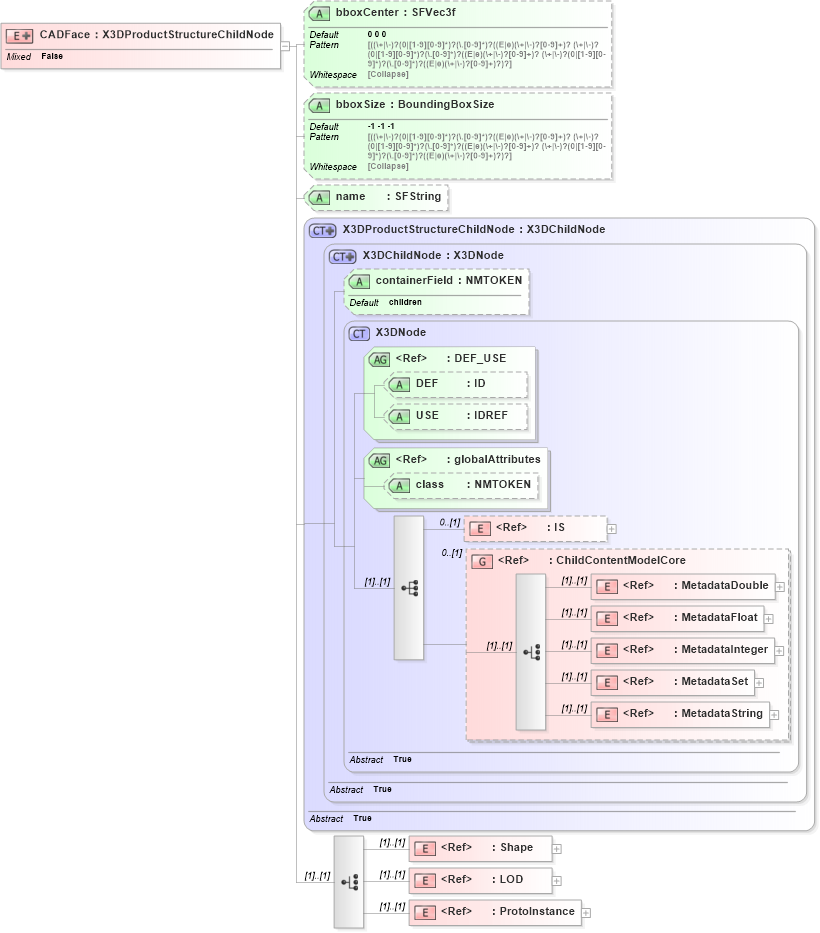Click the Shape element E icon
Screen dimensions: 820x933
point(425,849)
